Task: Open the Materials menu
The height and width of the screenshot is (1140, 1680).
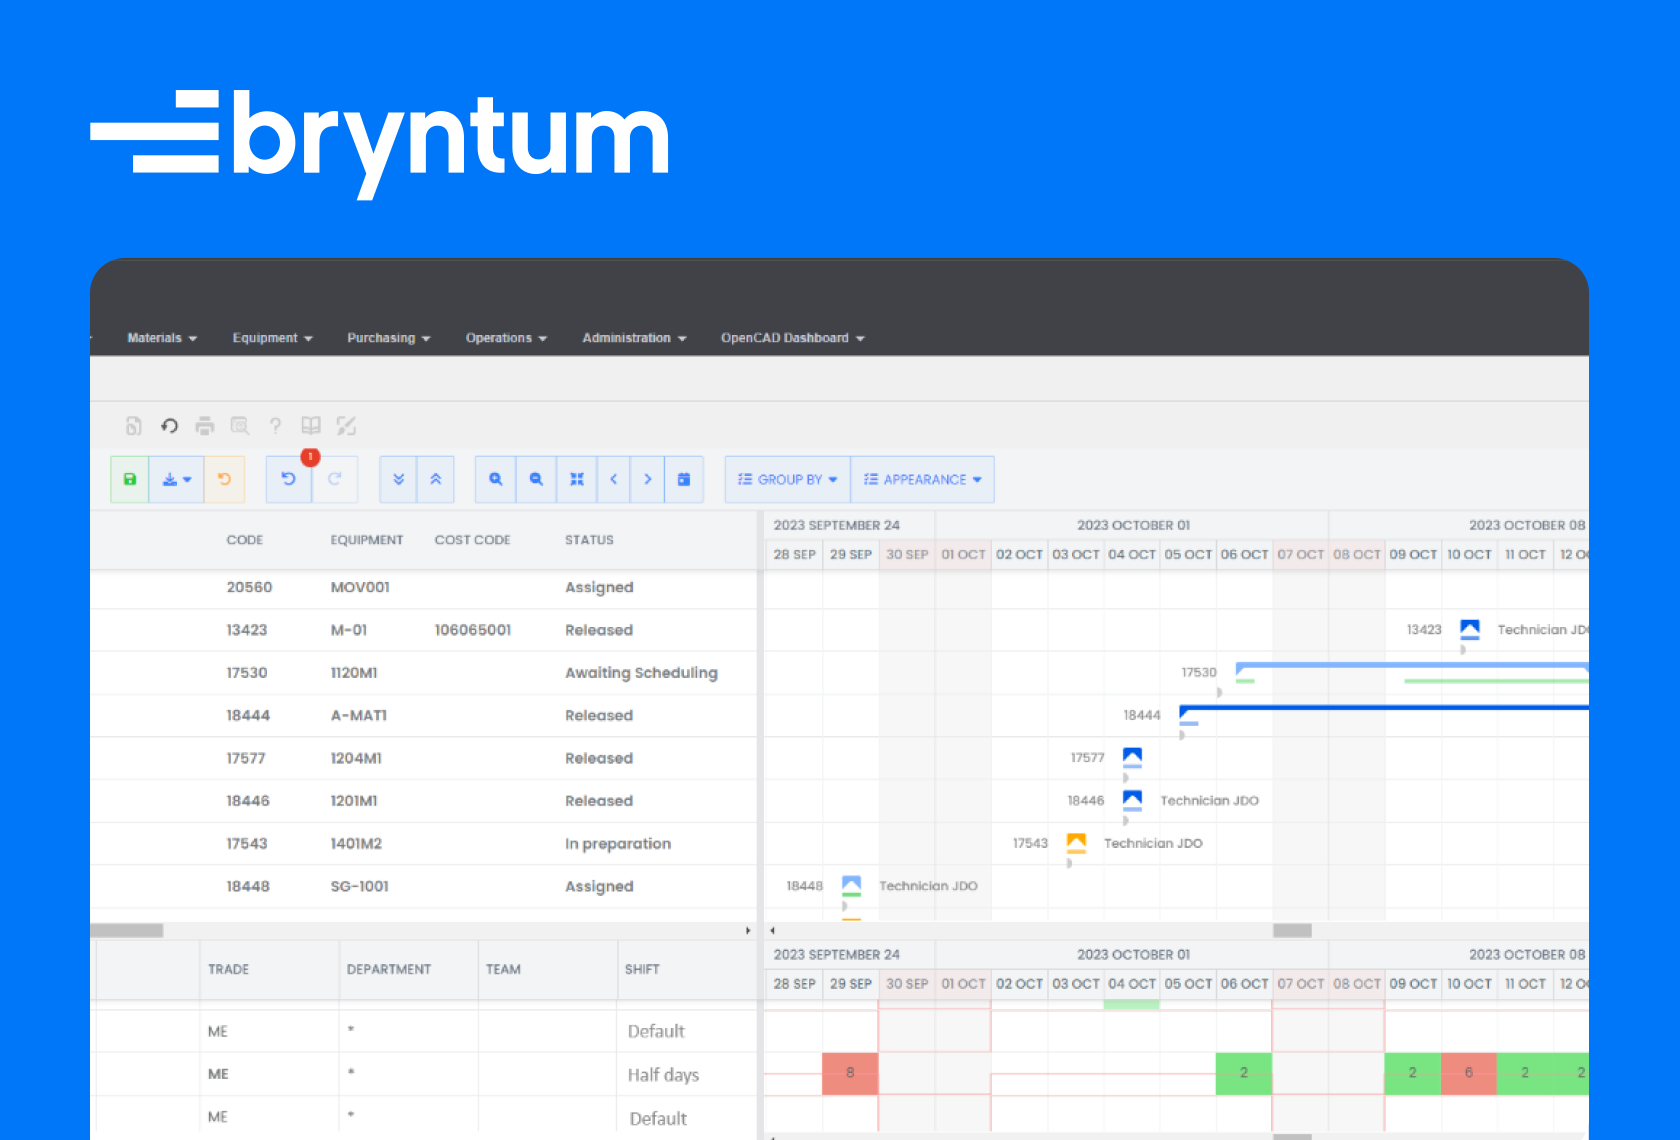Action: click(162, 338)
